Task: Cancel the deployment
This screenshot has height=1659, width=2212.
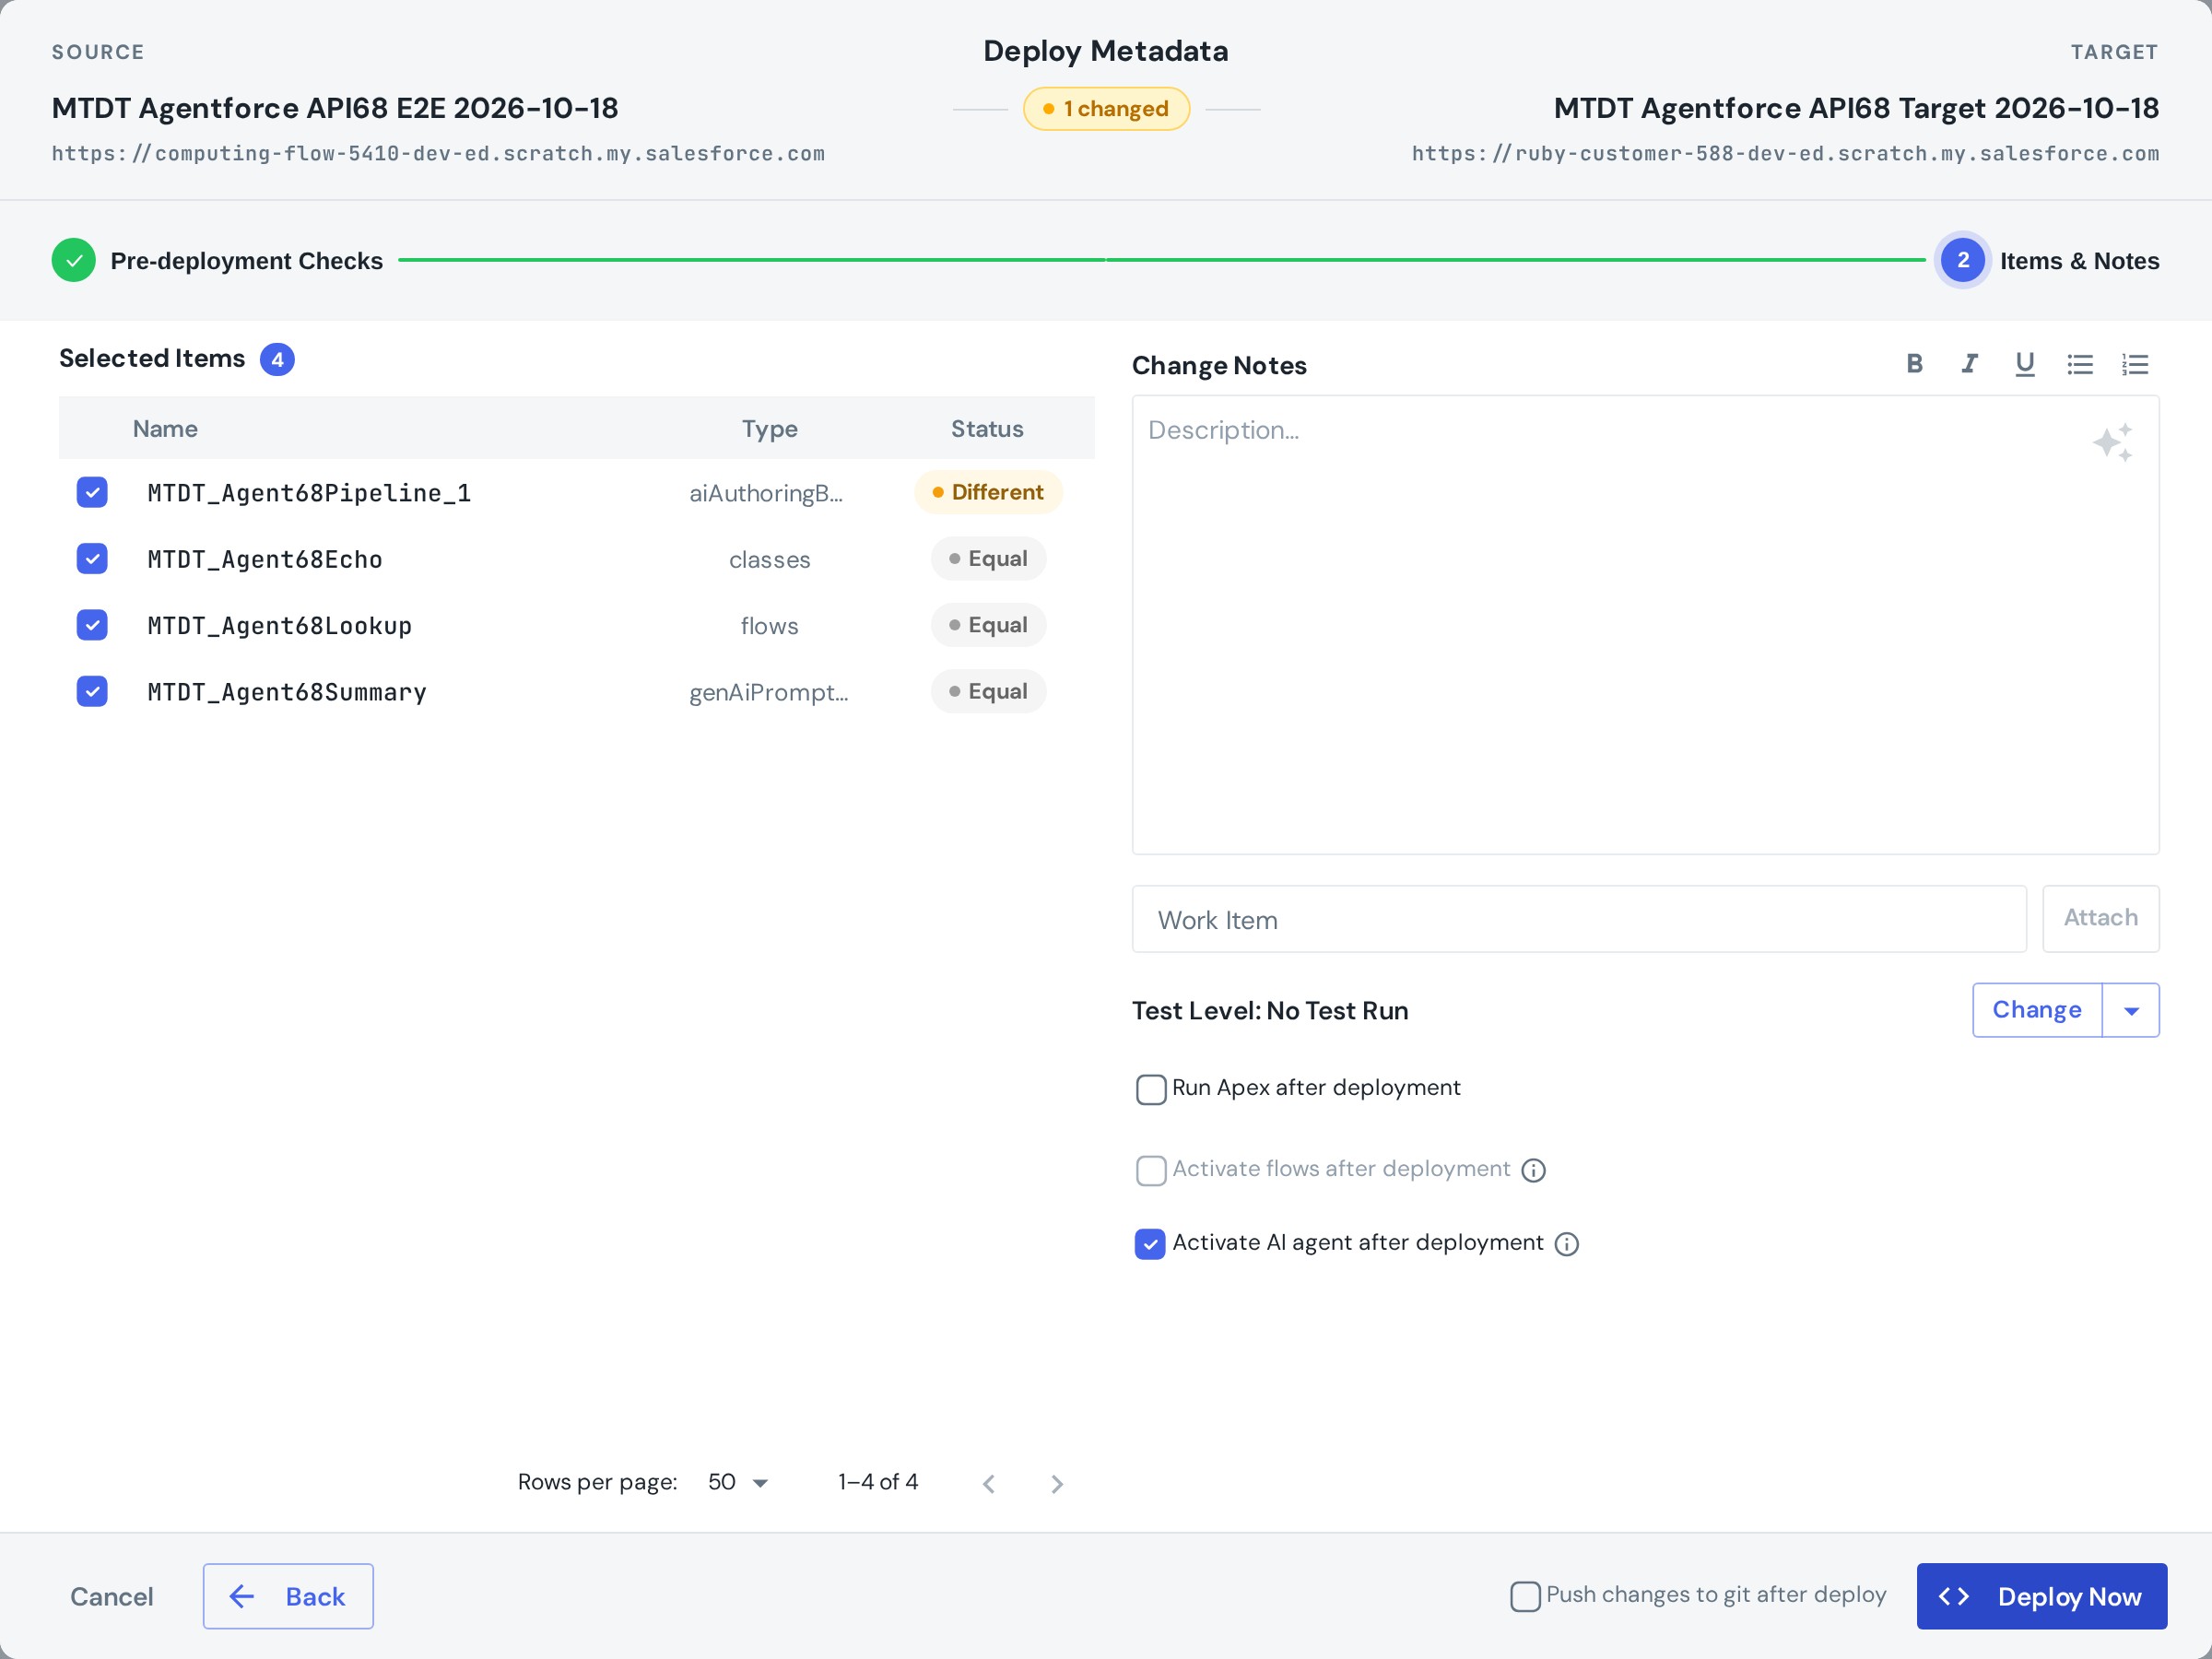Action: point(111,1597)
